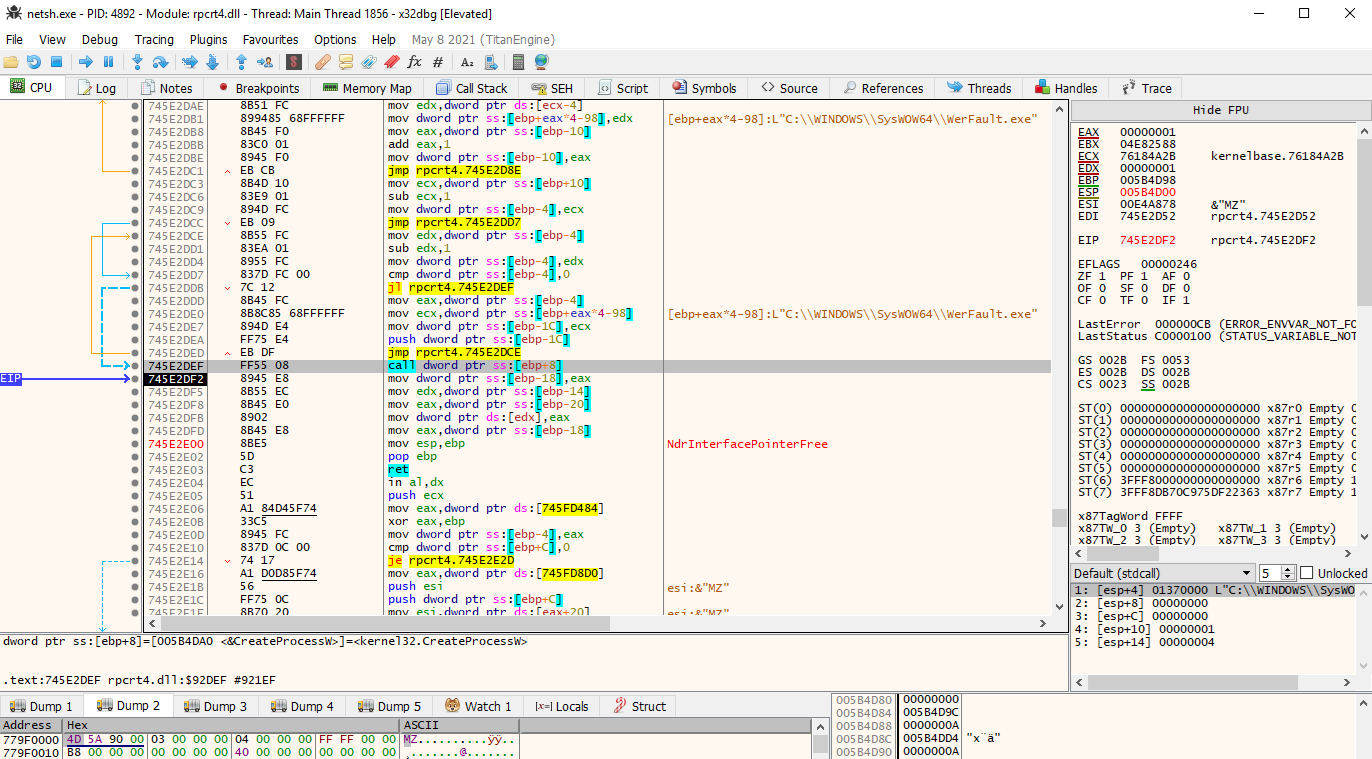
Task: Switch to the Call Stack tab
Action: 471,88
